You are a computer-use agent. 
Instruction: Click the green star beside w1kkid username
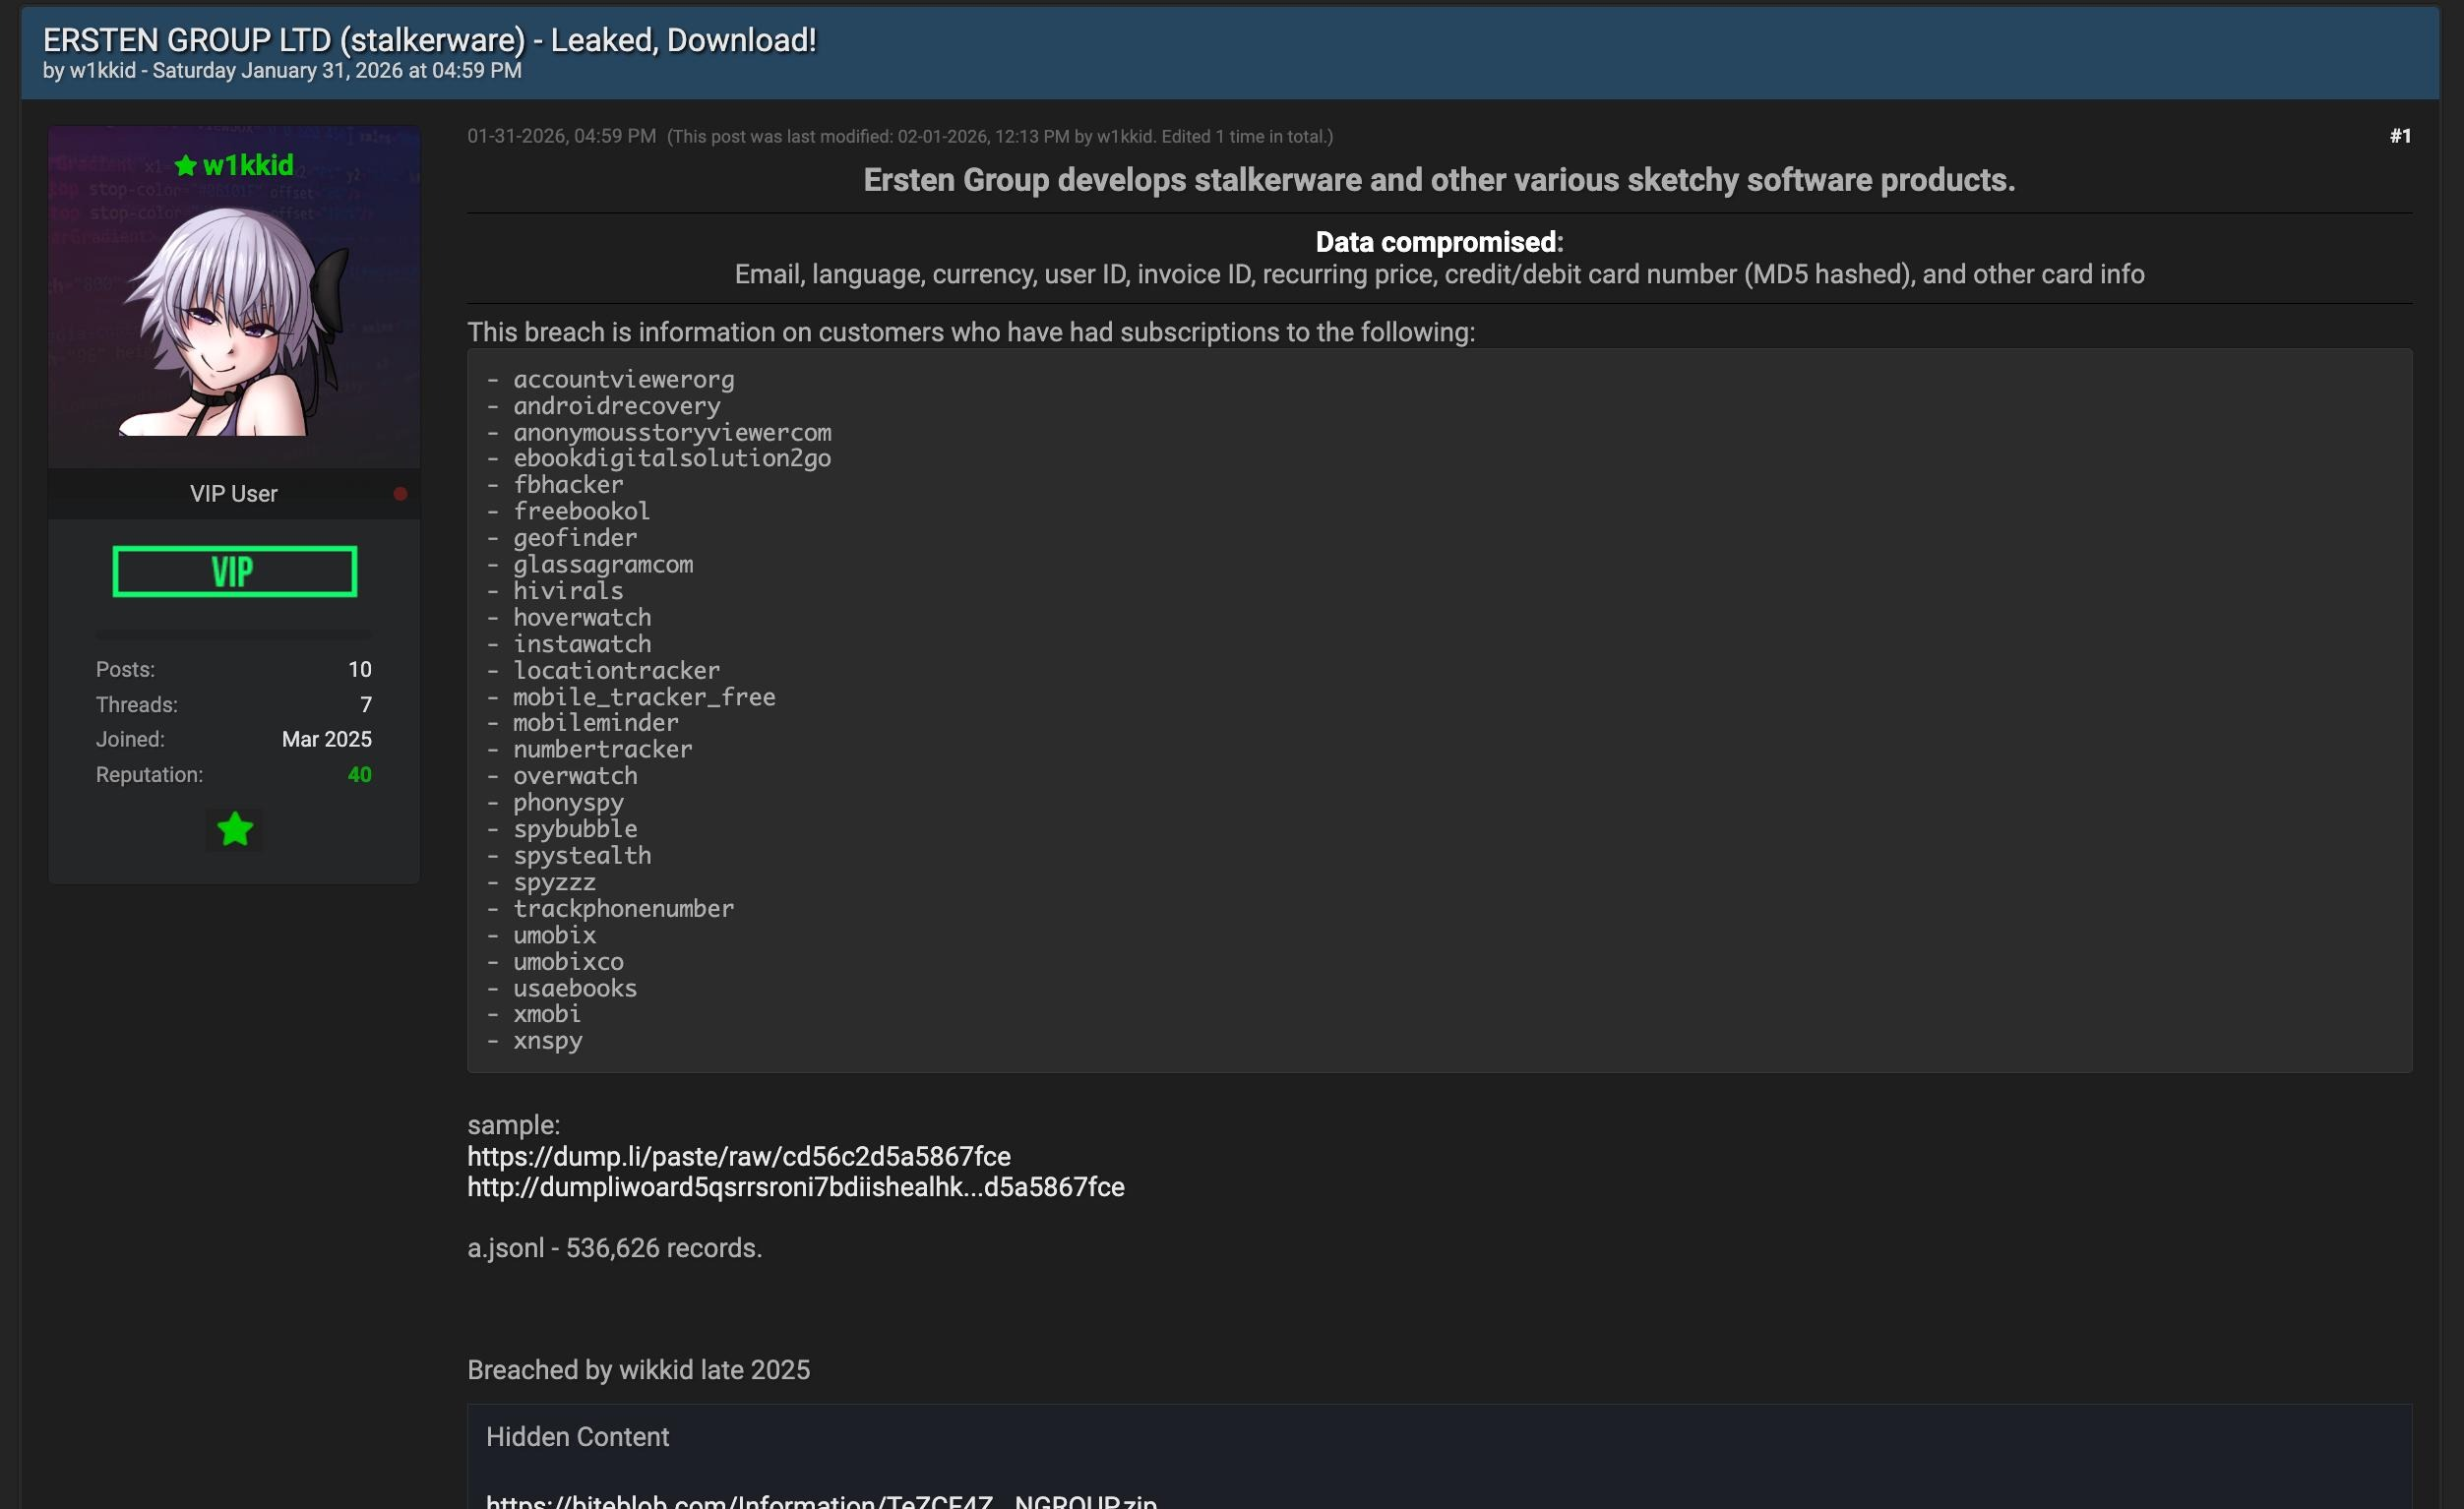[x=185, y=165]
